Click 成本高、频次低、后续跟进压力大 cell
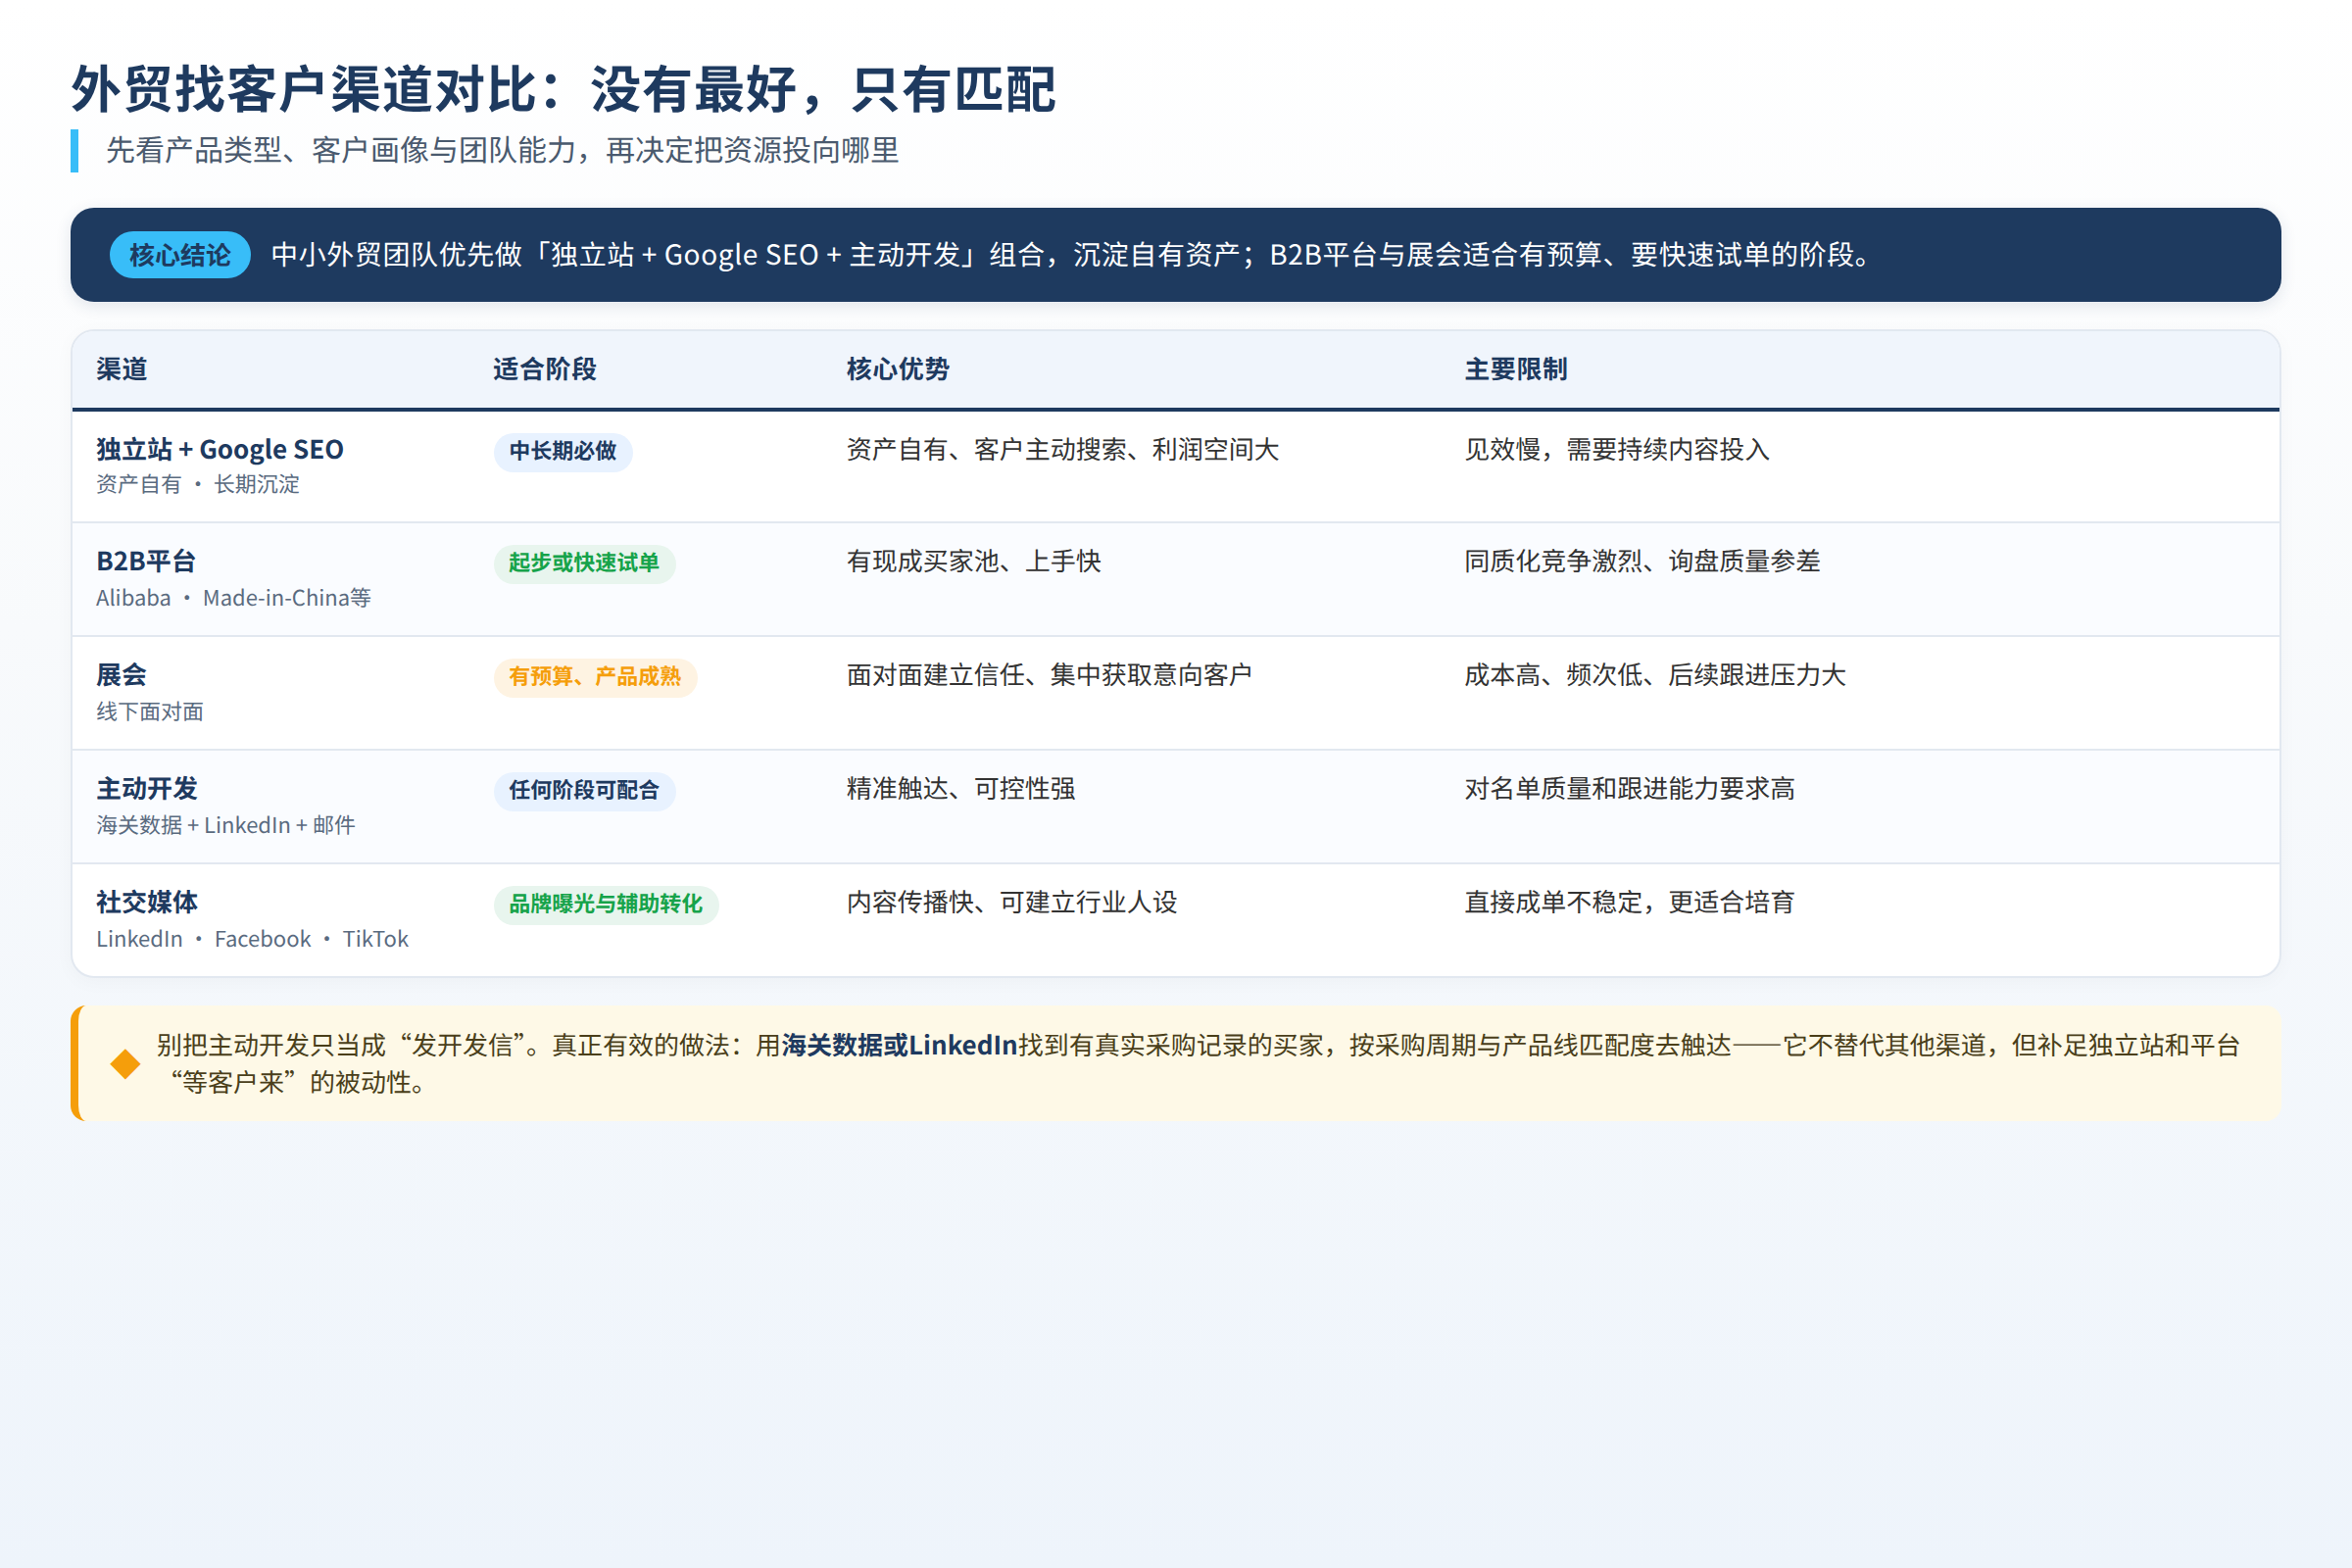The height and width of the screenshot is (1568, 2352). point(1655,675)
